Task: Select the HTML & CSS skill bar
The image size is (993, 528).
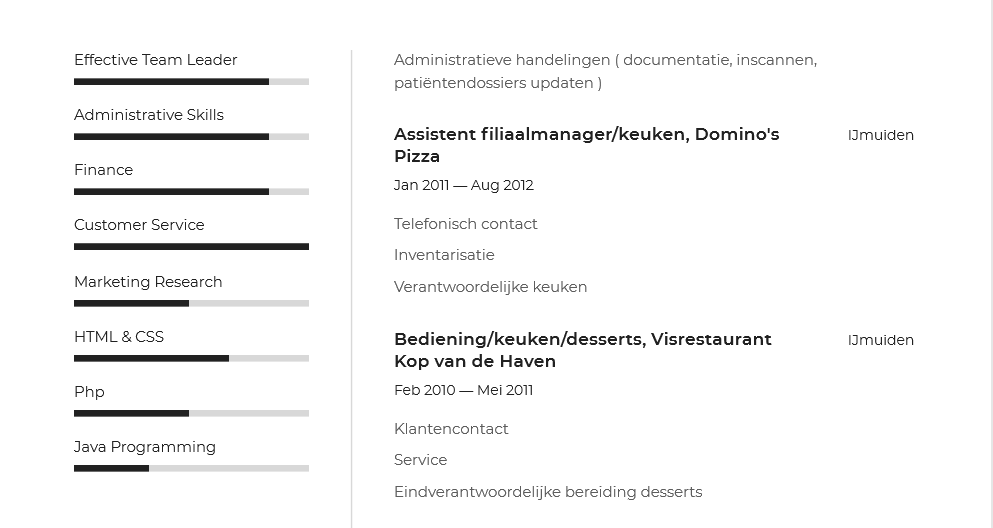Action: pos(191,358)
